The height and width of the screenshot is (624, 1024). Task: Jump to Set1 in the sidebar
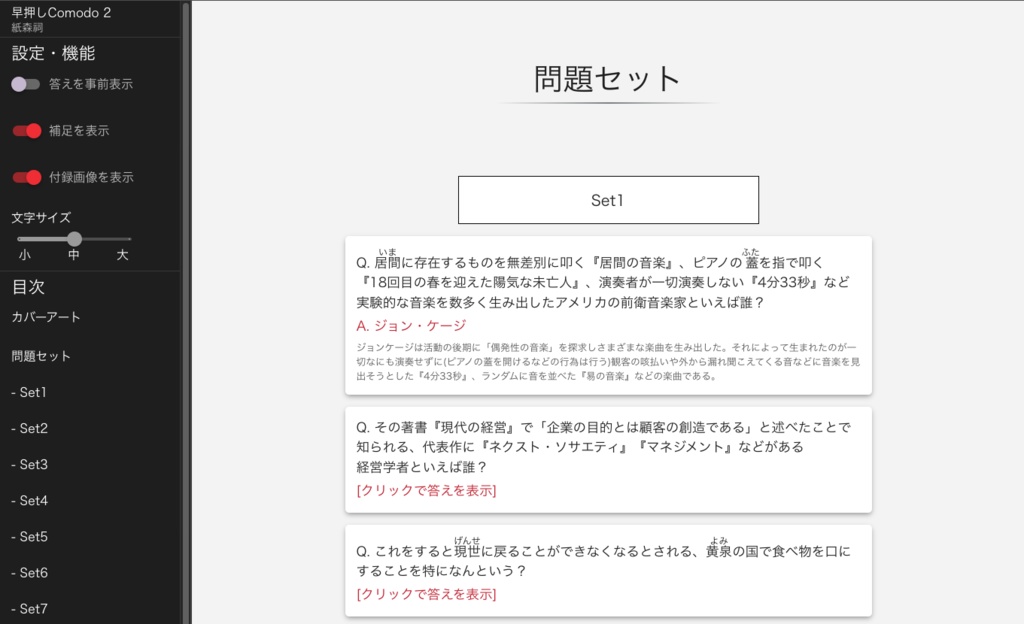30,392
